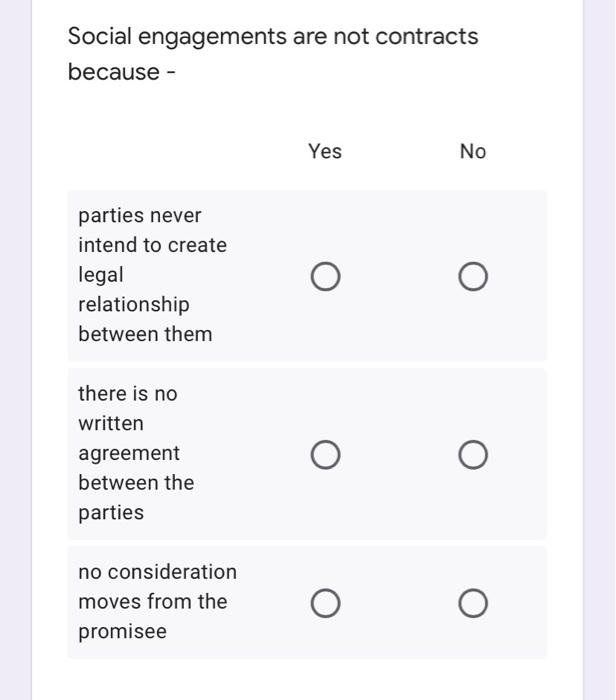The width and height of the screenshot is (616, 700).
Task: Mark No for "no consideration moves" row
Action: pyautogui.click(x=474, y=604)
